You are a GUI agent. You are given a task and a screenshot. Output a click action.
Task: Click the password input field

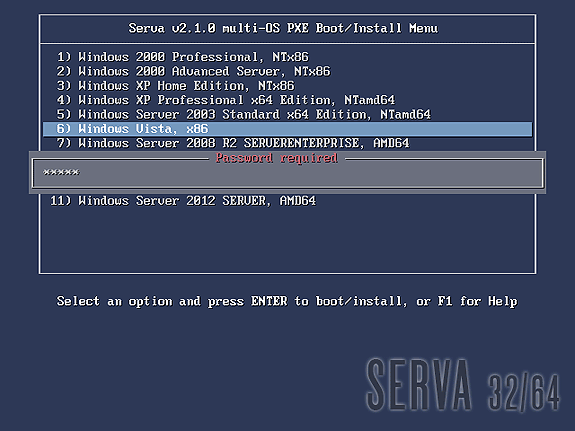(288, 173)
